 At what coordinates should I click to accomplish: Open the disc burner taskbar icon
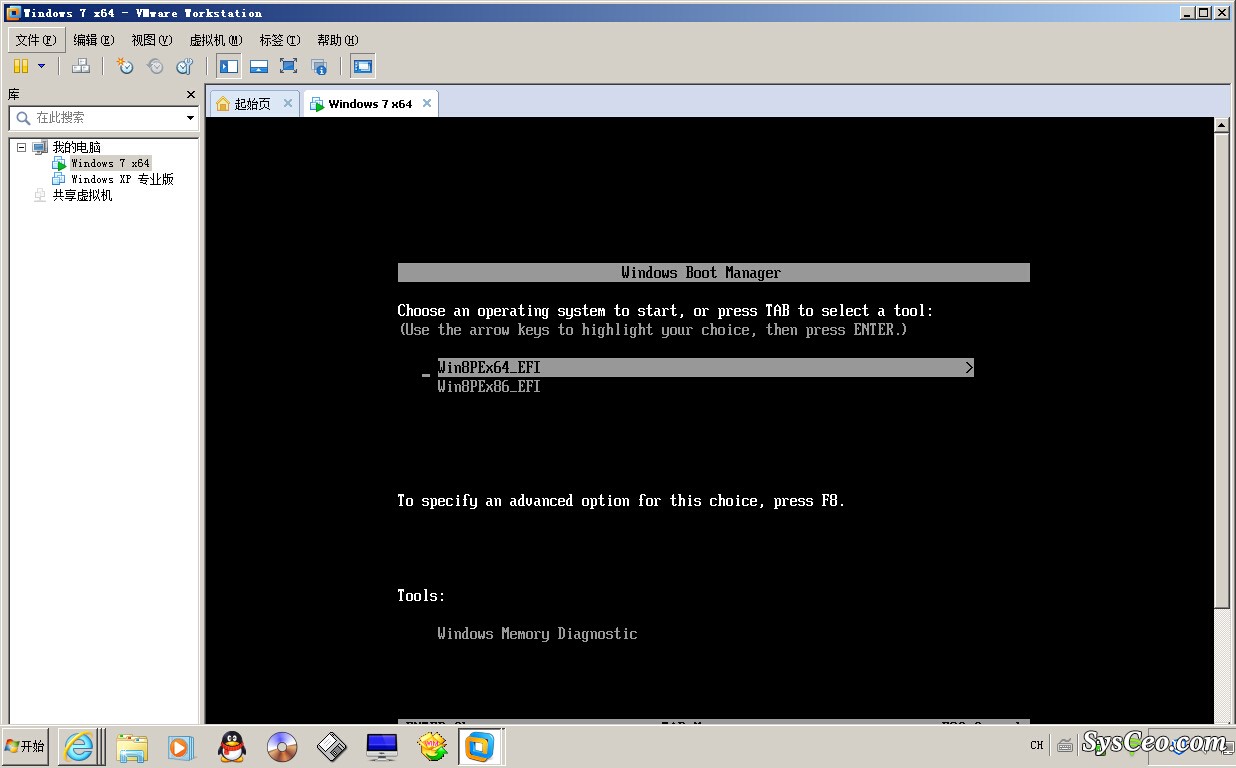pos(282,747)
